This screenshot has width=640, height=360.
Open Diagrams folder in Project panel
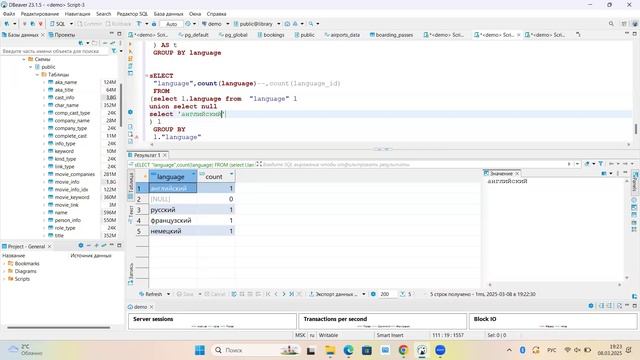pos(22,271)
